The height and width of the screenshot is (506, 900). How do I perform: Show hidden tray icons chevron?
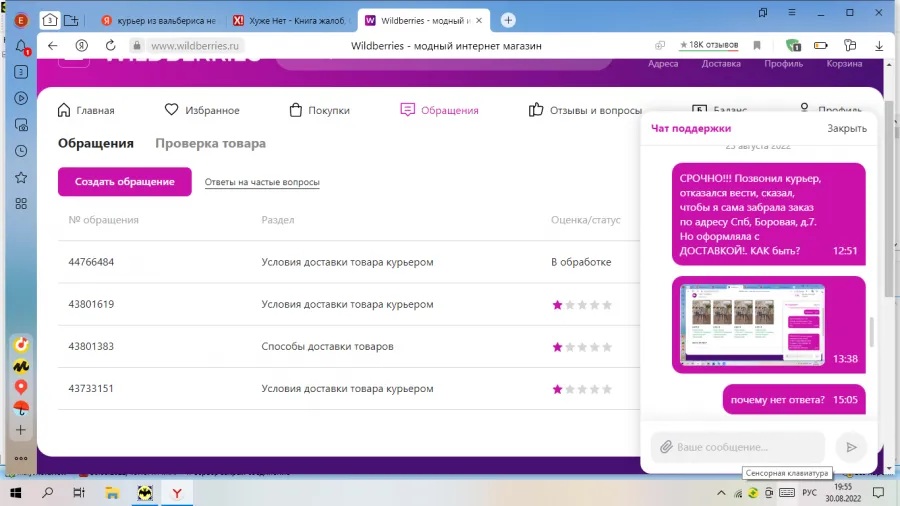coord(721,493)
